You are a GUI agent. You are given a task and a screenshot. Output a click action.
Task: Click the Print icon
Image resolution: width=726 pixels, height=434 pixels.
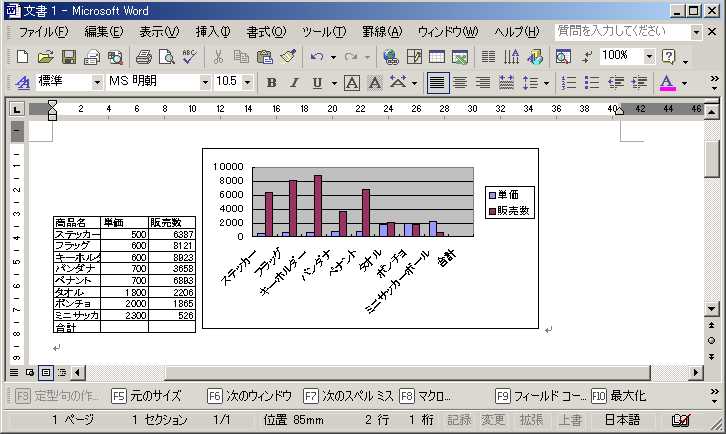tap(144, 57)
